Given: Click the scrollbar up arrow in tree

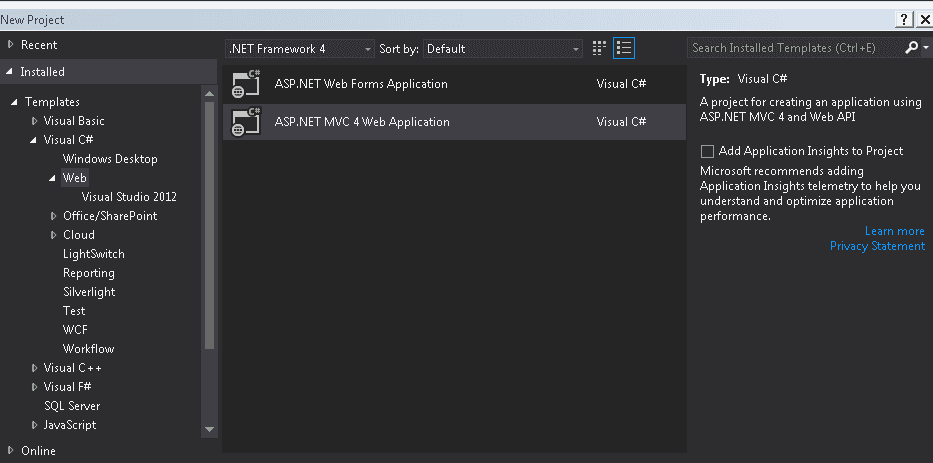Looking at the screenshot, I should click(209, 93).
